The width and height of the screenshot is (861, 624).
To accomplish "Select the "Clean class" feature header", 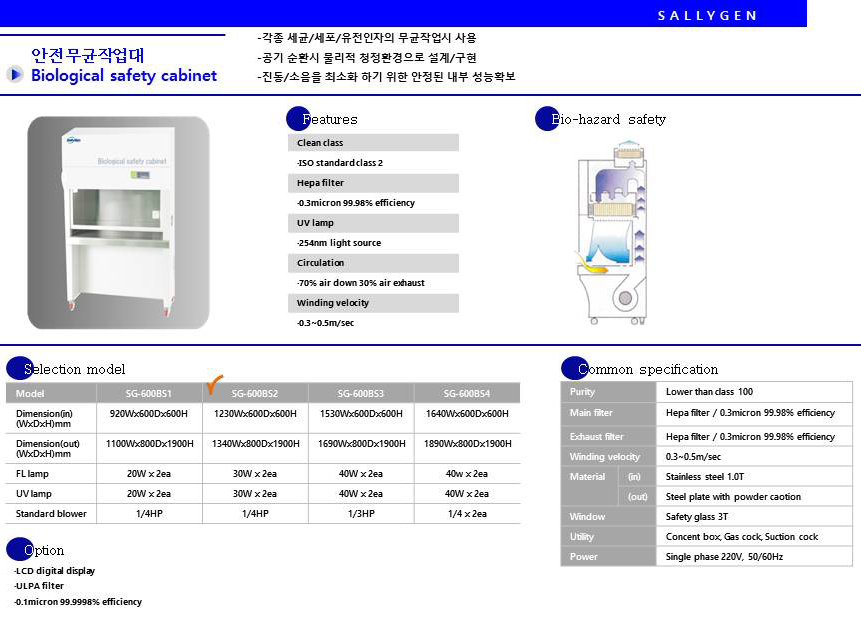I will [x=373, y=143].
